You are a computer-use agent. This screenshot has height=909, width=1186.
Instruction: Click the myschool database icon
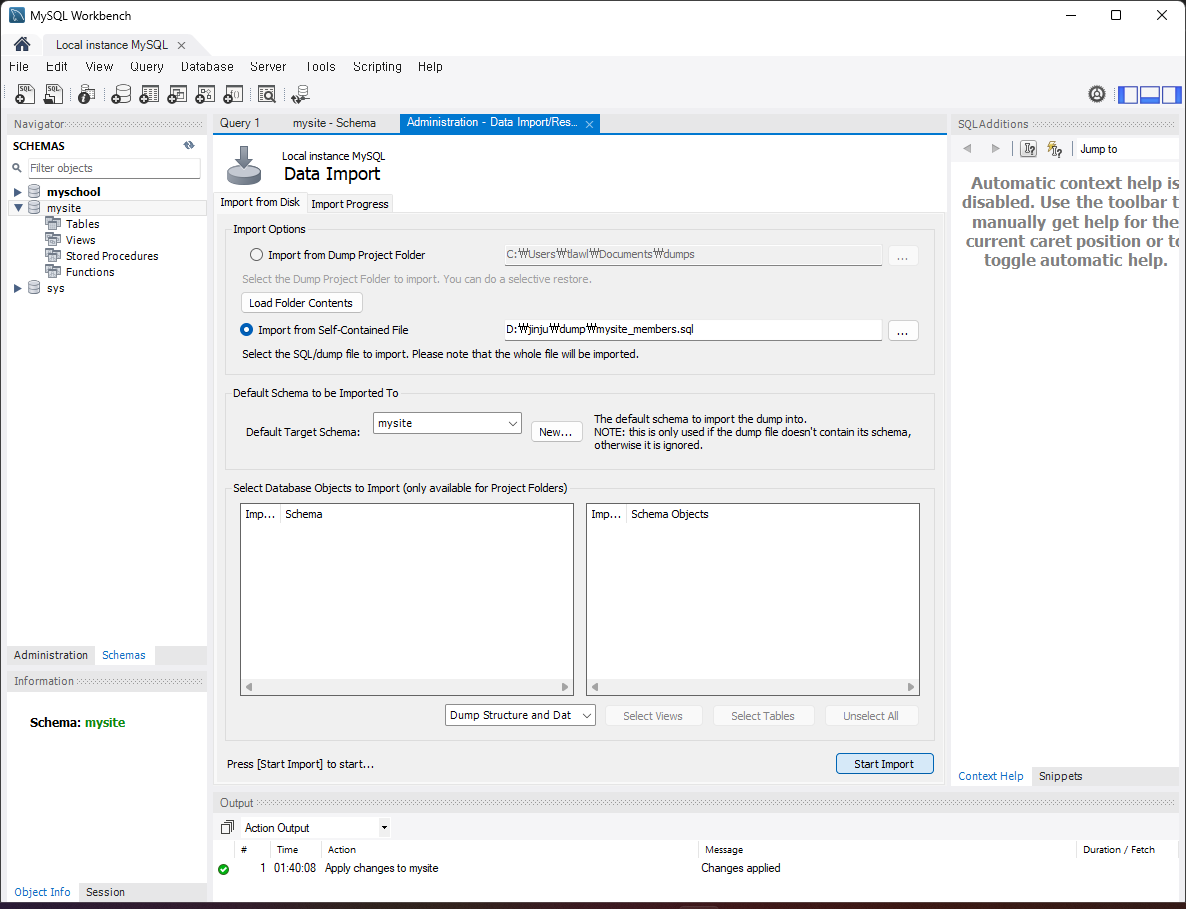(x=34, y=191)
